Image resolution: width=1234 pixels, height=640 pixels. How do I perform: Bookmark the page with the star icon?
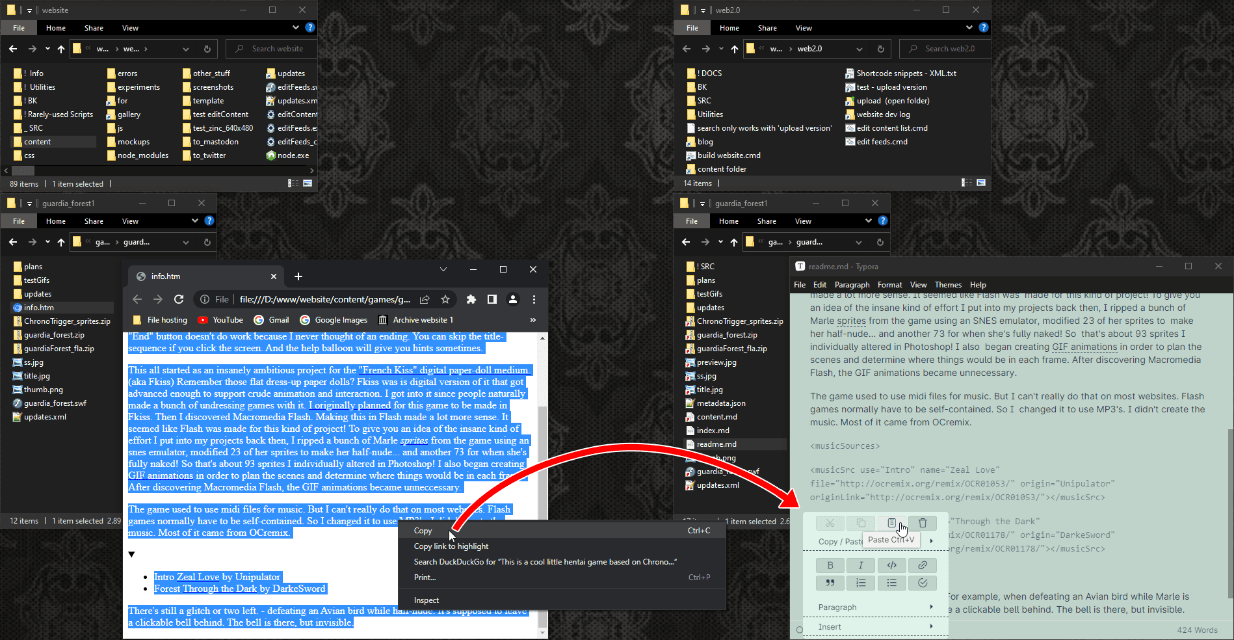click(444, 299)
